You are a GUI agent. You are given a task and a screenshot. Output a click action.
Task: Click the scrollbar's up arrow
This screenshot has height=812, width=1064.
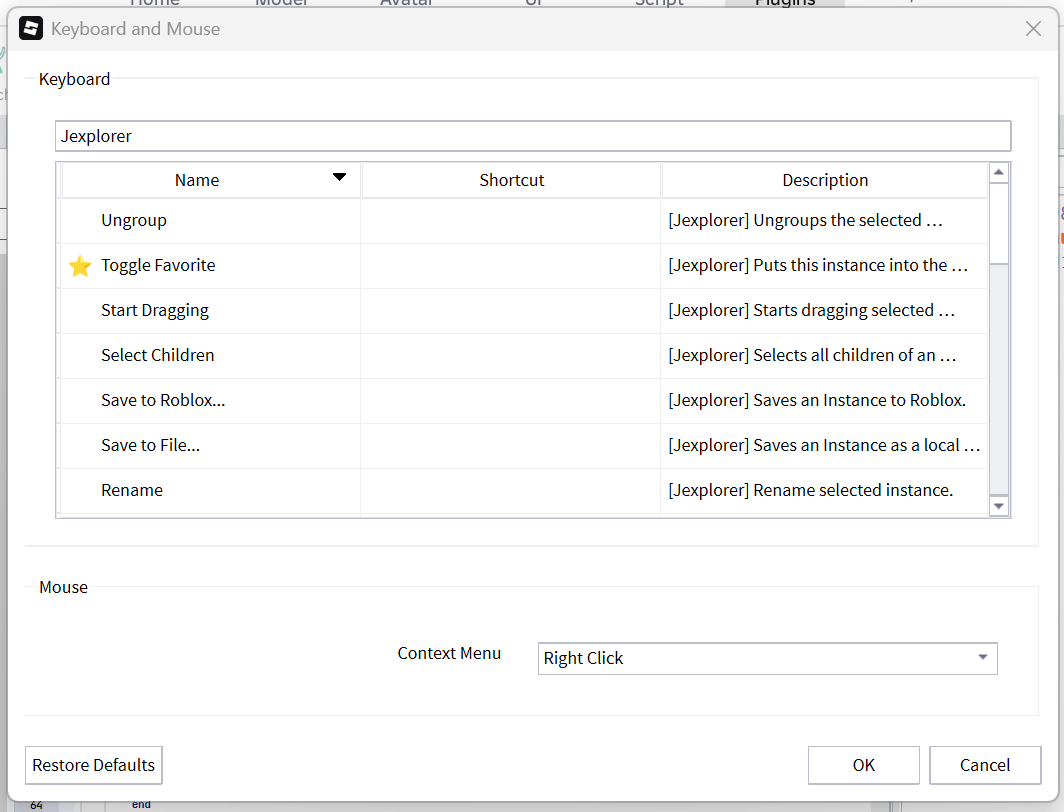[x=998, y=170]
